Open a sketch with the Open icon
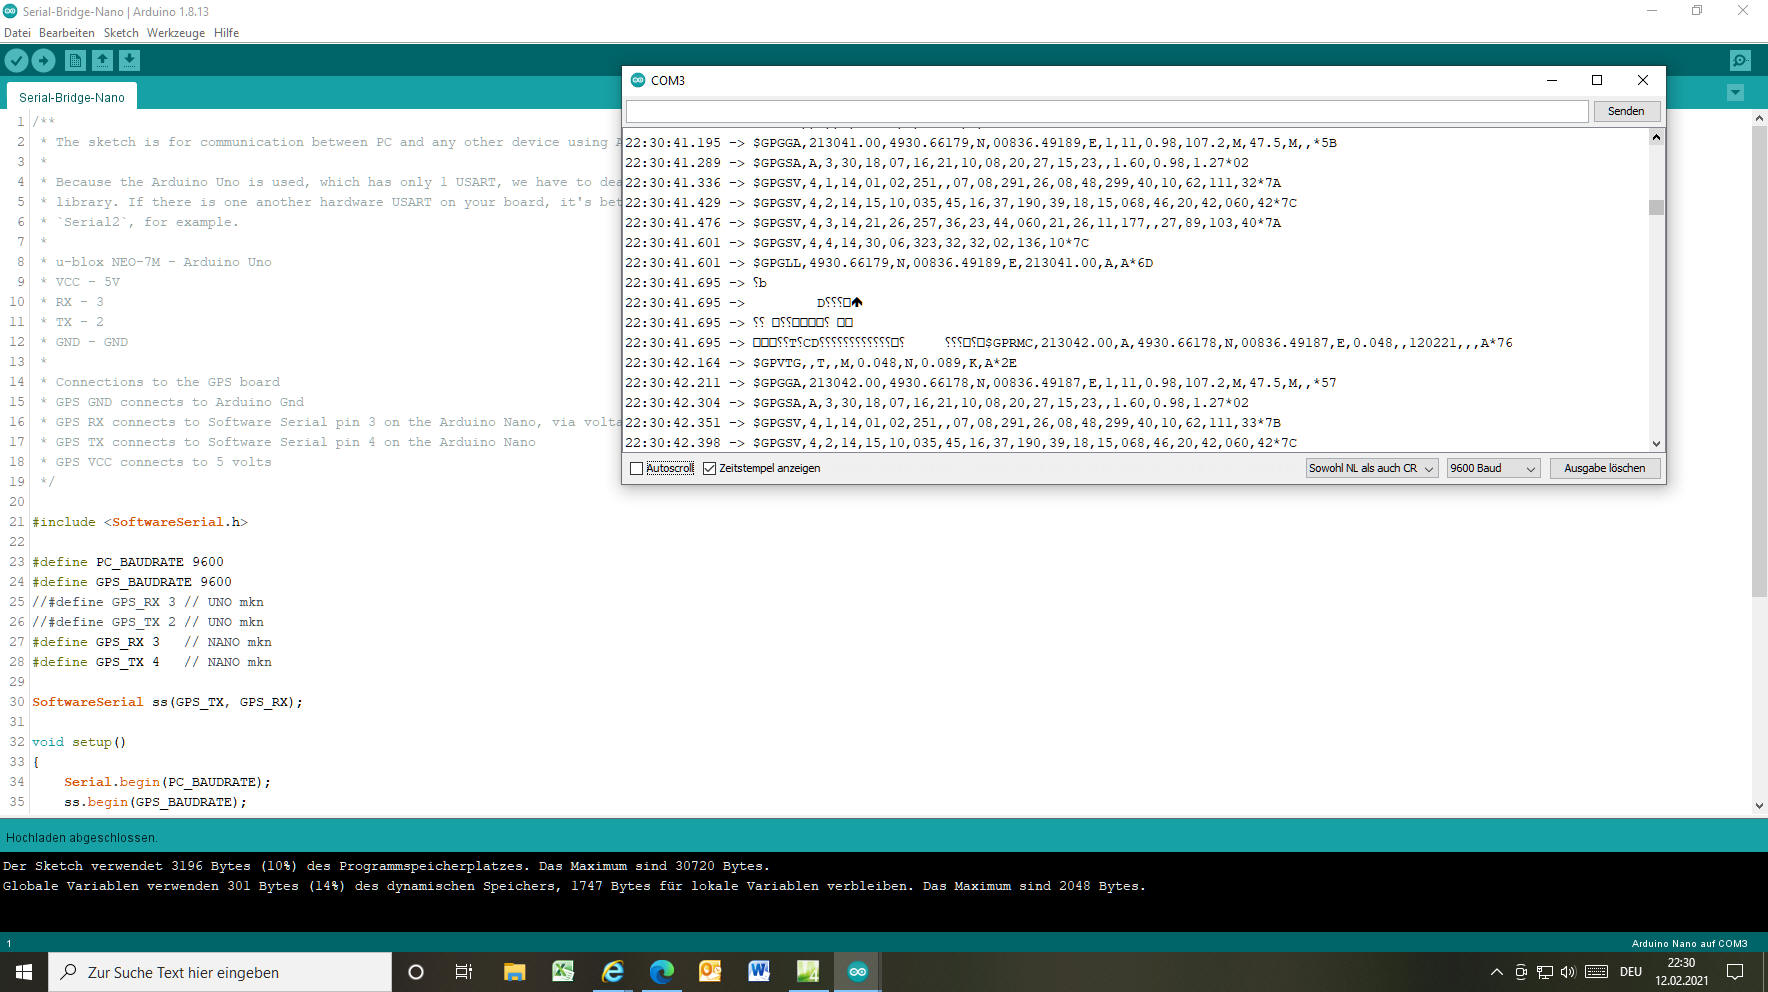The width and height of the screenshot is (1768, 992). click(x=102, y=61)
